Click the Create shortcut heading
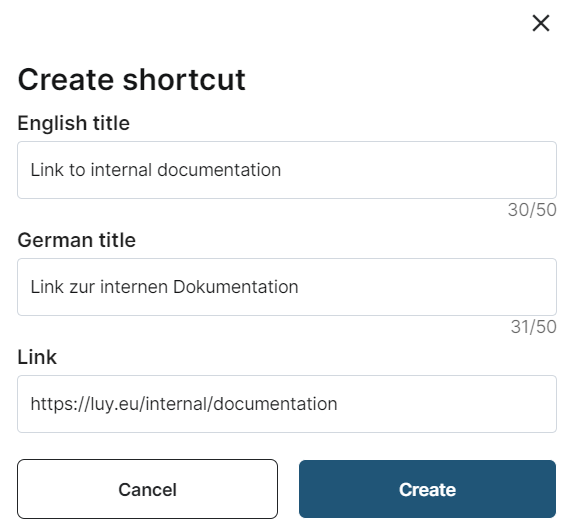The image size is (575, 527). (x=131, y=80)
